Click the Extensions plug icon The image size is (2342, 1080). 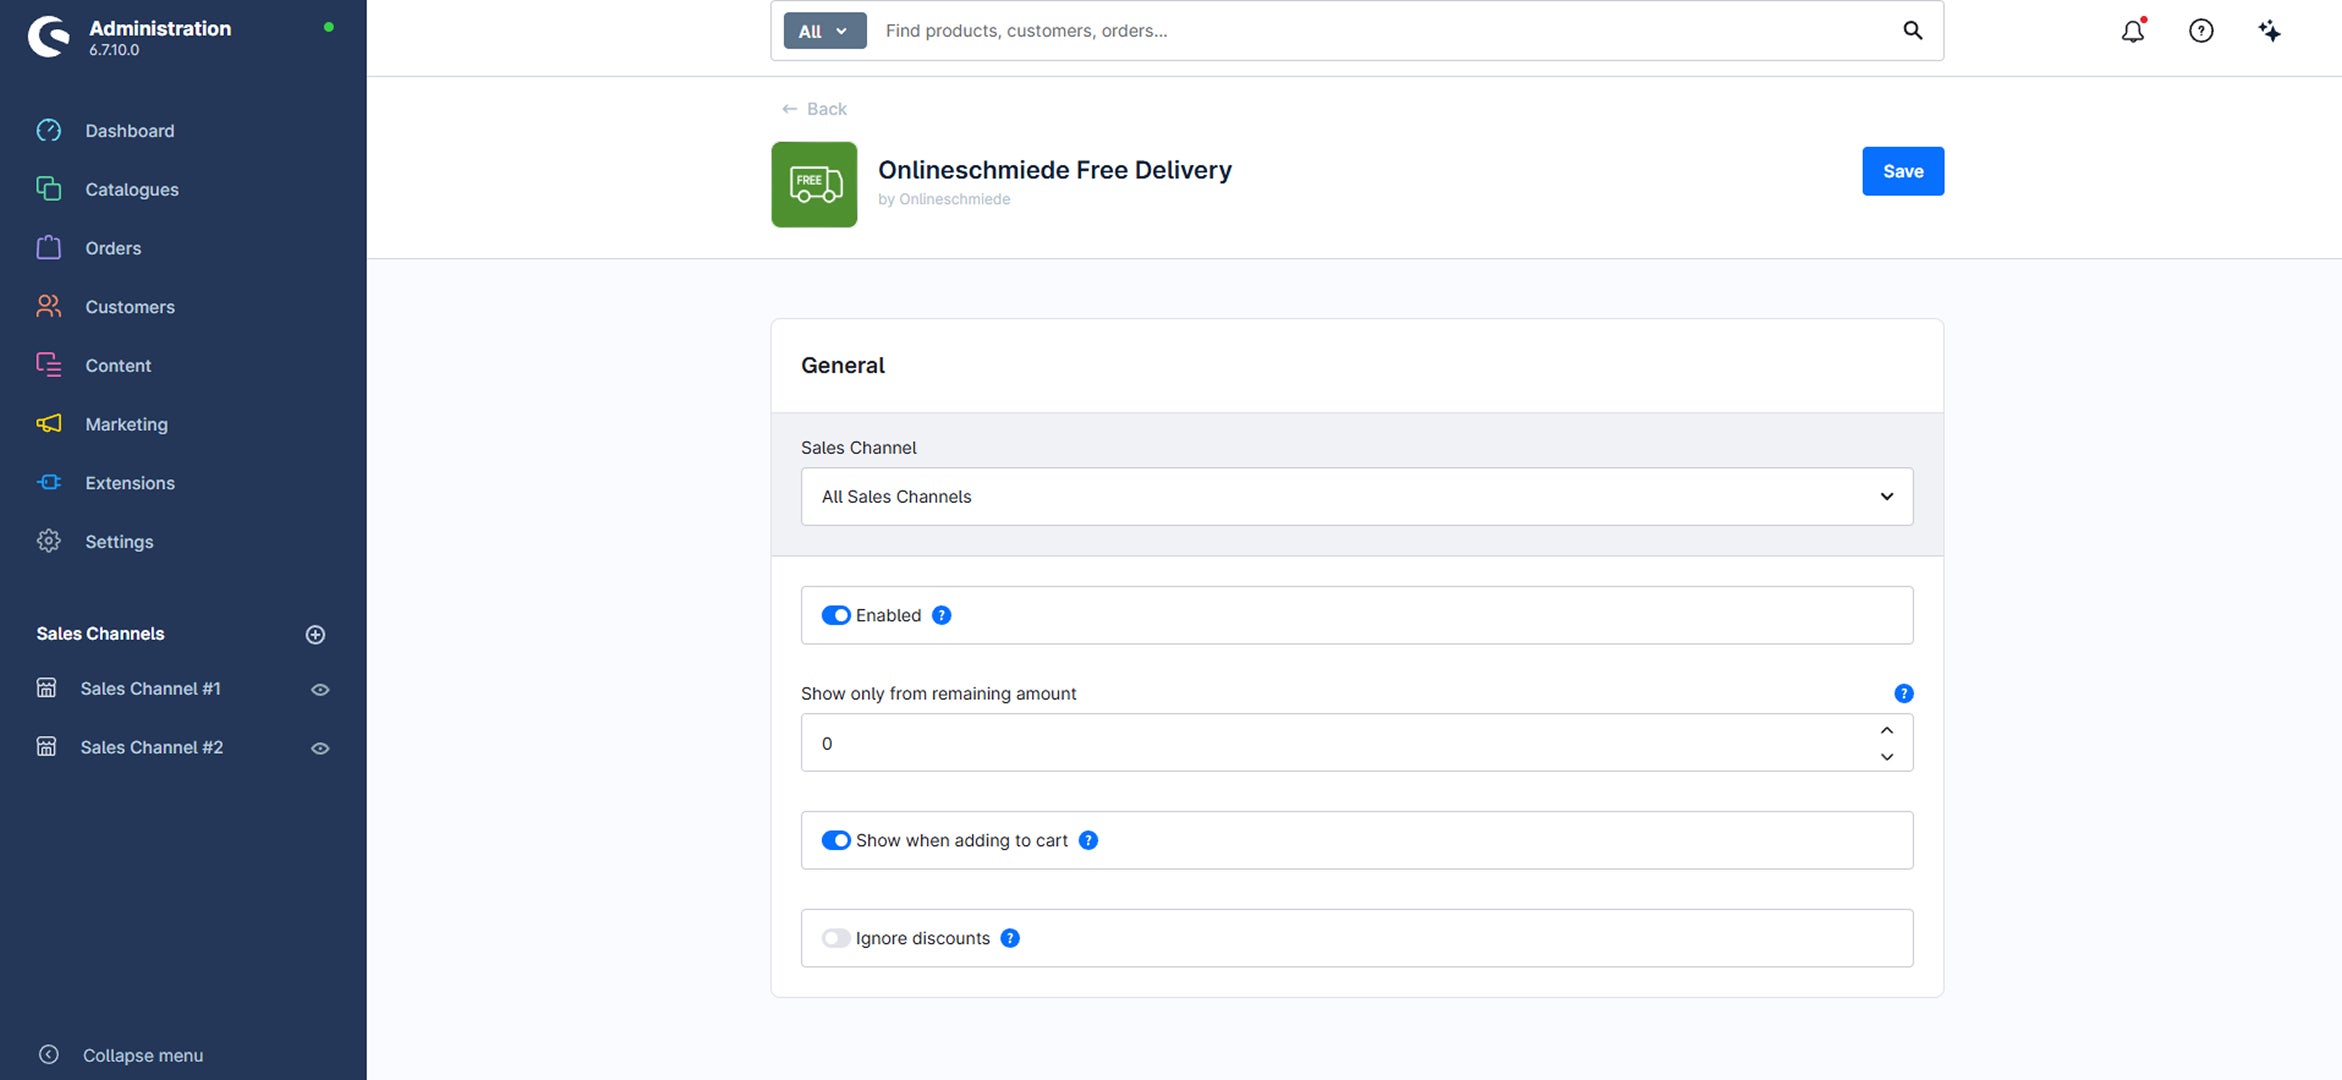(x=49, y=482)
